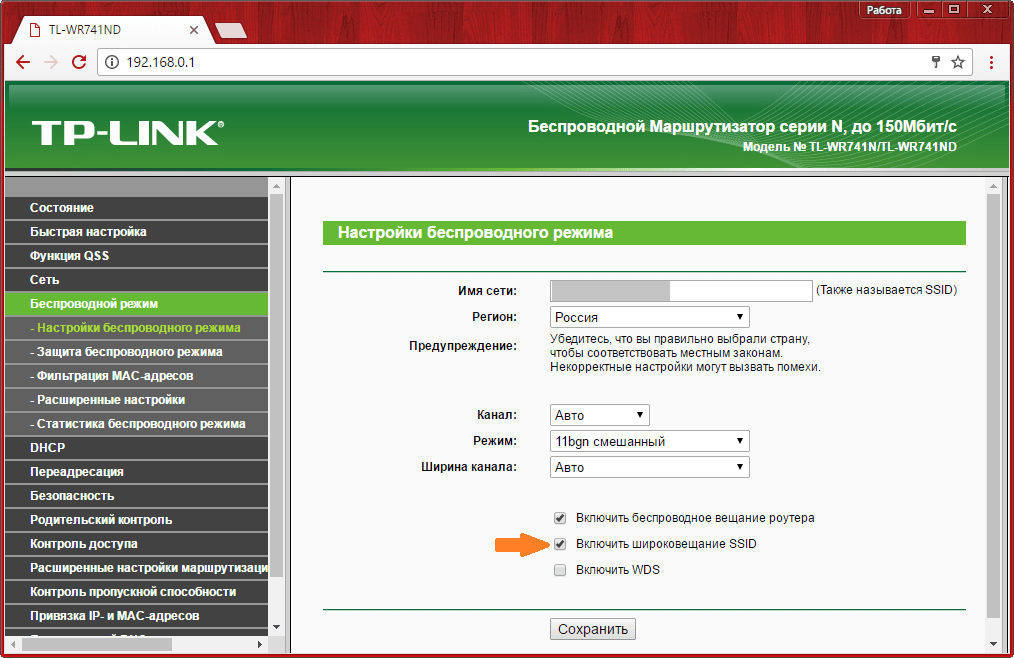Open the Region dropdown showing Россия
Viewport: 1014px width, 658px height.
[649, 317]
